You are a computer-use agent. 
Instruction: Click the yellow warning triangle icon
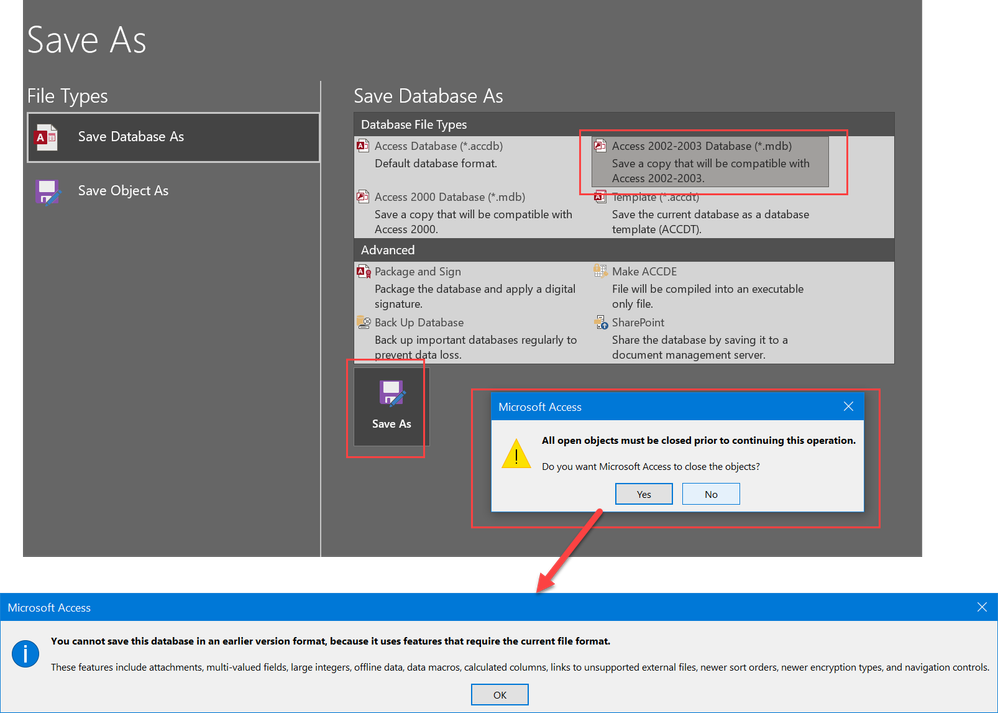[x=516, y=453]
